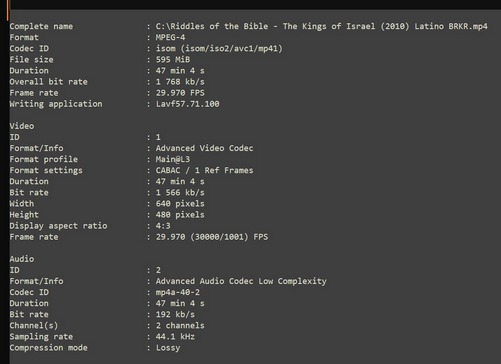Click the Audio section heading
The height and width of the screenshot is (364, 501).
22,259
